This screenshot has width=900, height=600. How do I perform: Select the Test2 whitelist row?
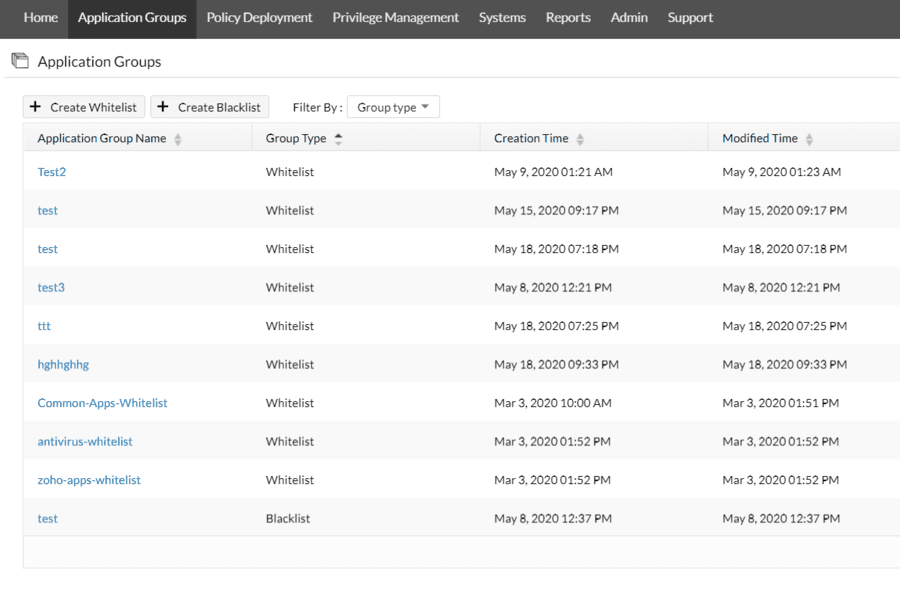pyautogui.click(x=51, y=171)
